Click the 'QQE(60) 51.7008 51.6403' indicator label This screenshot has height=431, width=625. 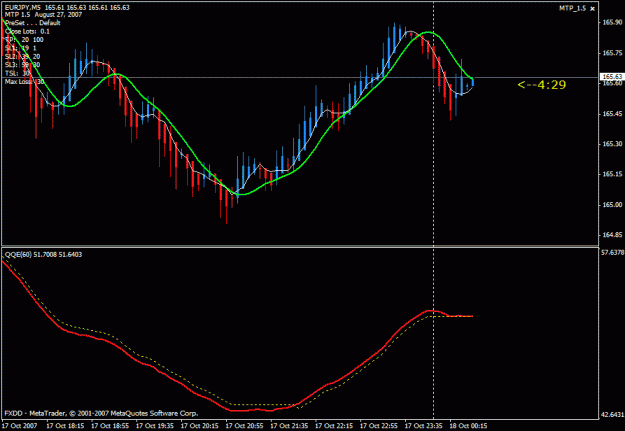43,254
